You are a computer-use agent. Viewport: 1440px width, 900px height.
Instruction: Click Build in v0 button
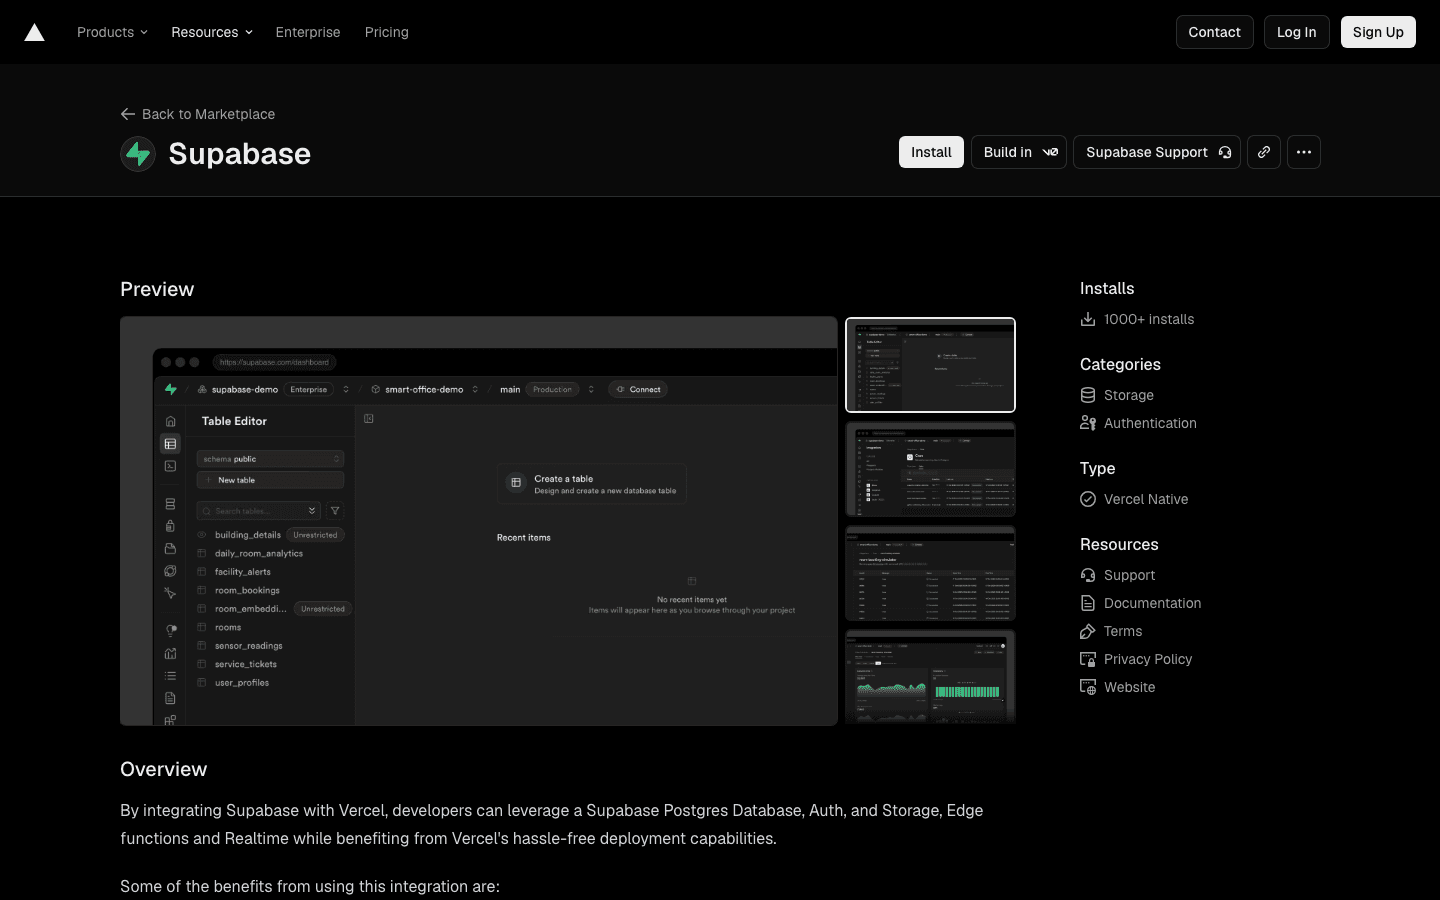click(1019, 152)
